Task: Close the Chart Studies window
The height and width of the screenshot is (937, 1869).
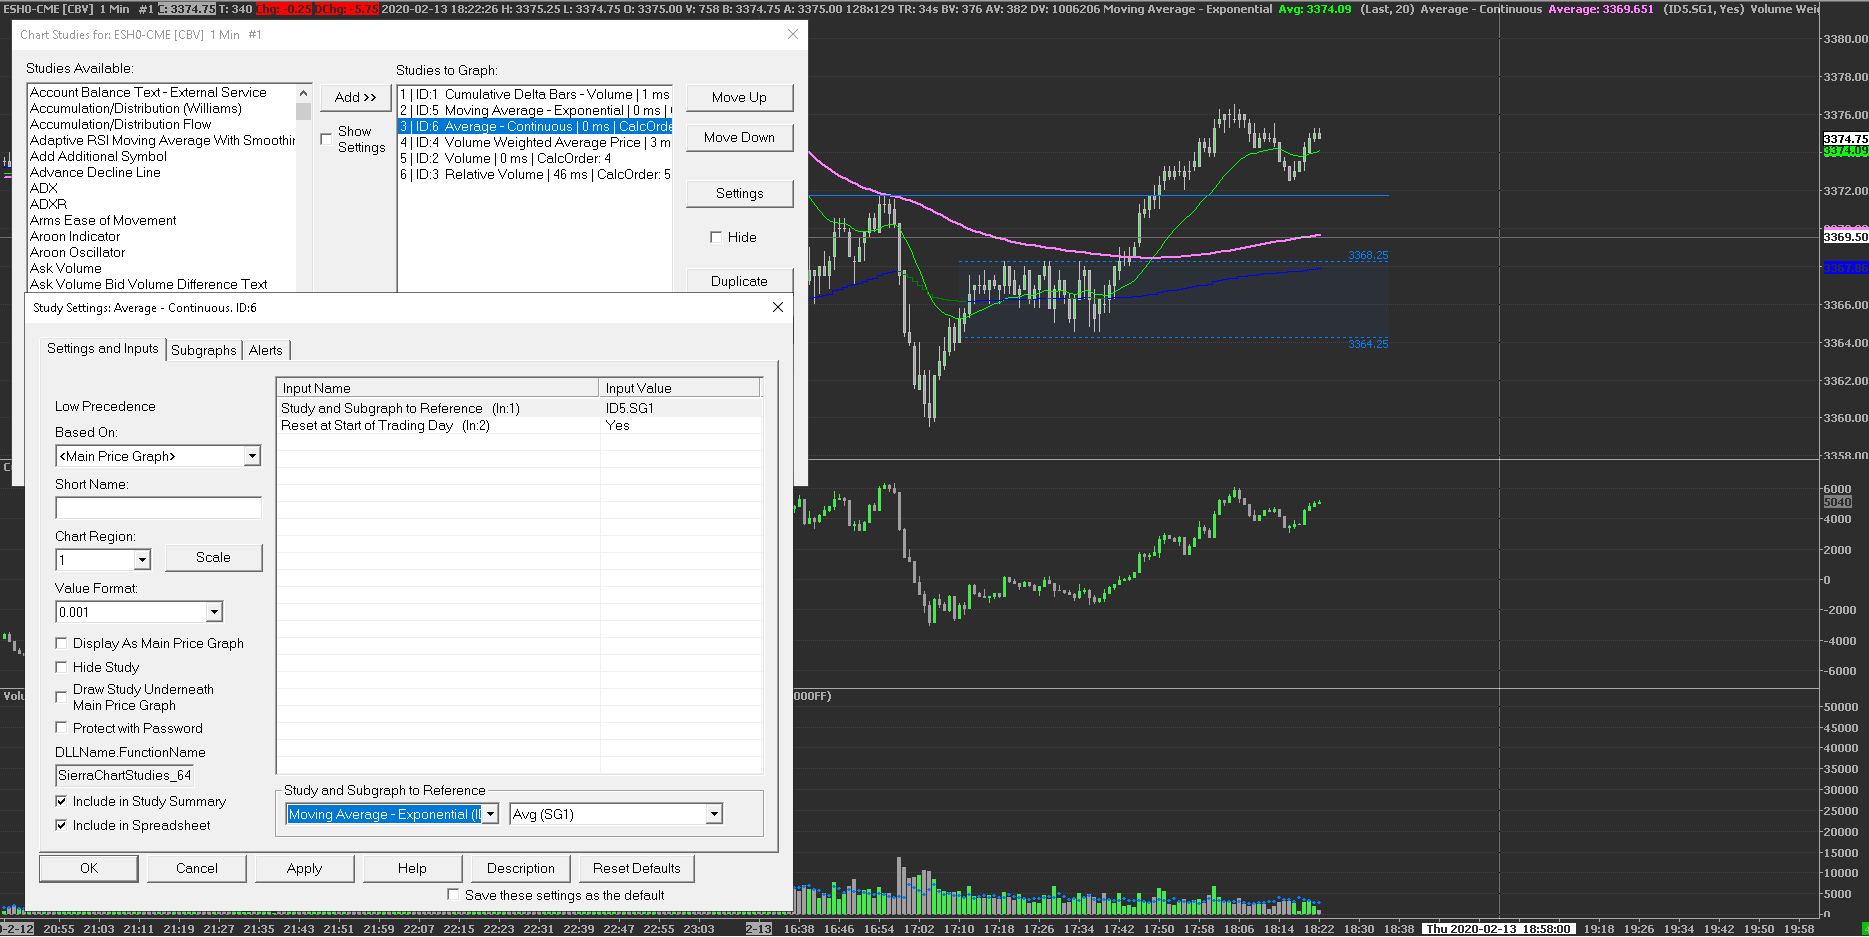Action: [793, 34]
